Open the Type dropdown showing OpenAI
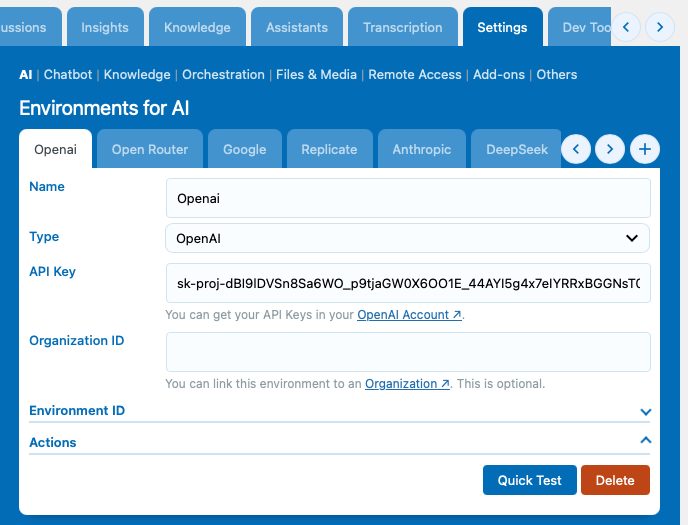 click(407, 238)
